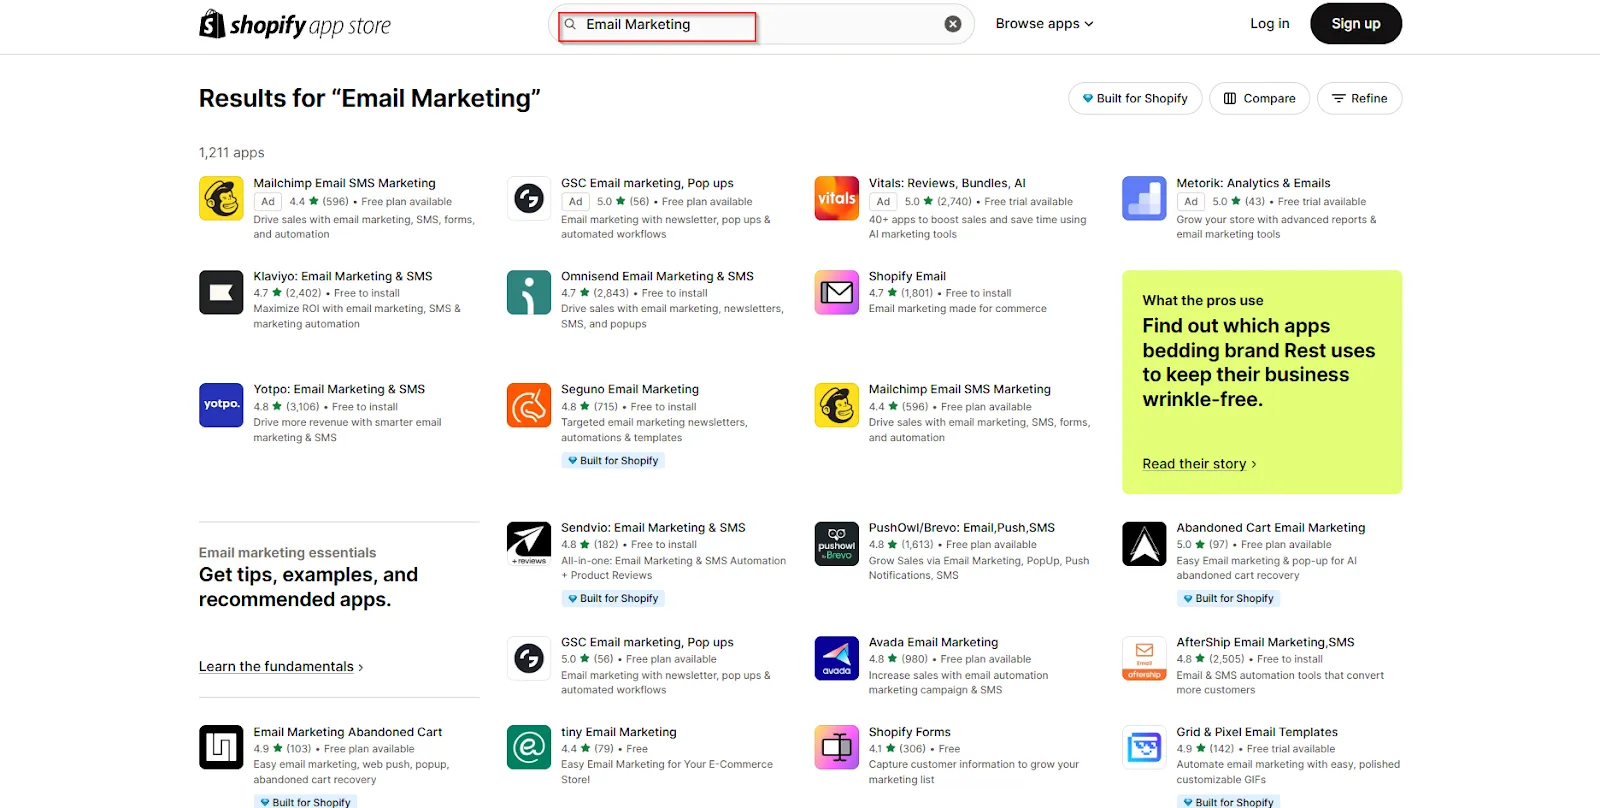The width and height of the screenshot is (1600, 808).
Task: Focus the Email Marketing search input
Action: pyautogui.click(x=761, y=24)
